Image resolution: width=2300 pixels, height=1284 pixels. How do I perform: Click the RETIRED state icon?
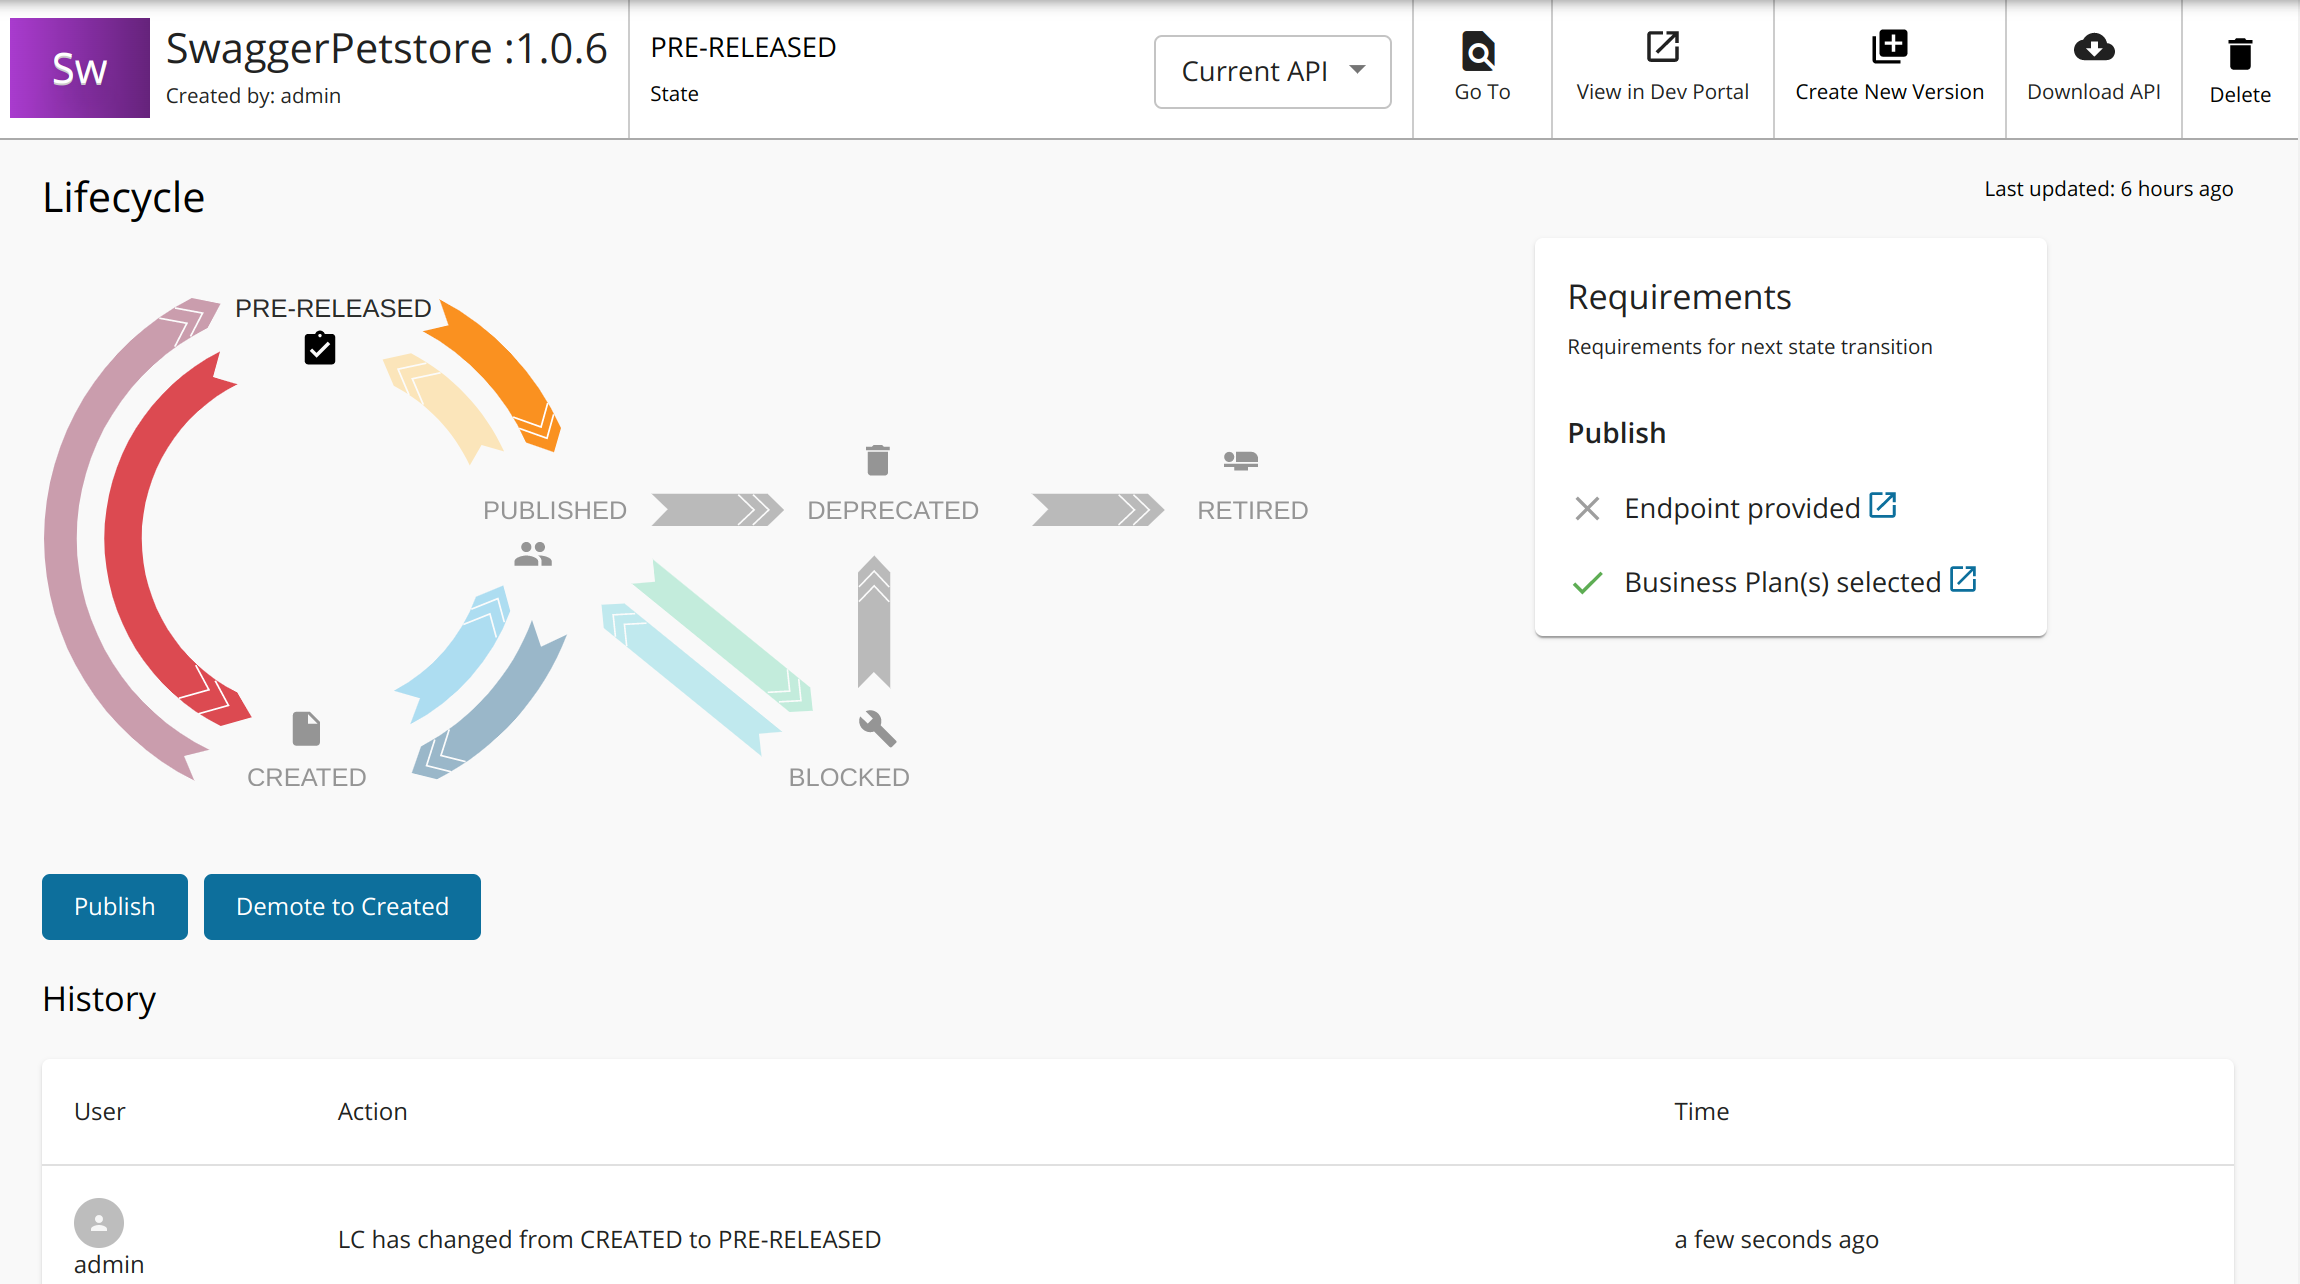click(1240, 459)
